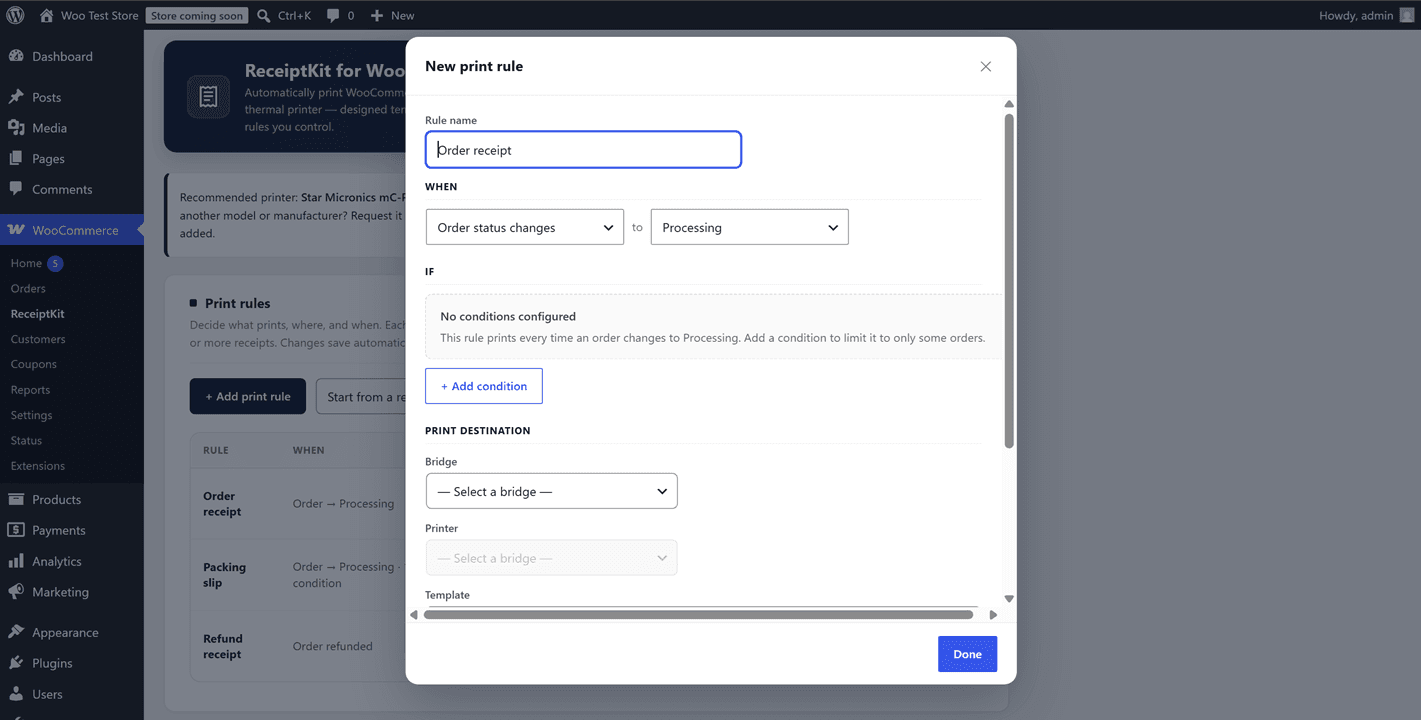Open the Customers submenu item
The height and width of the screenshot is (720, 1421).
tap(38, 339)
